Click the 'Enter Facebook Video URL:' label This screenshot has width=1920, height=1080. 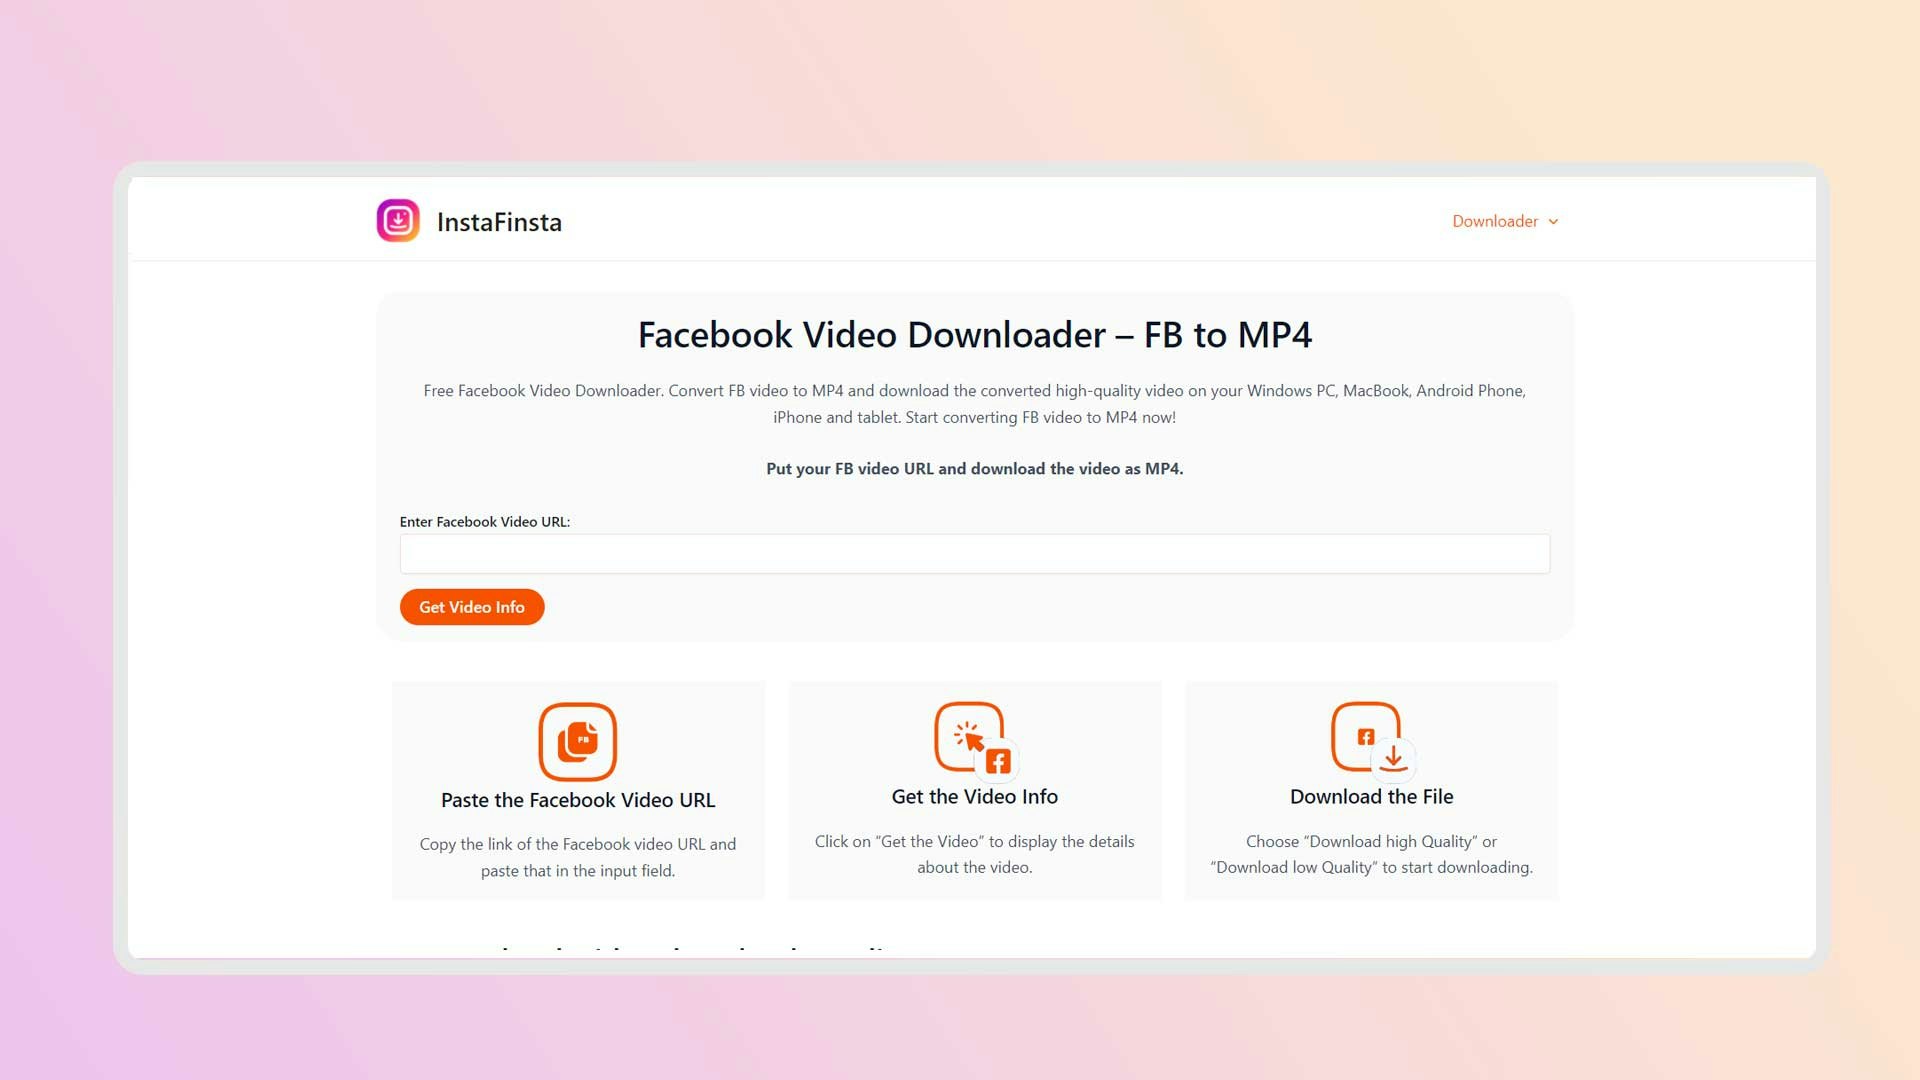[485, 522]
